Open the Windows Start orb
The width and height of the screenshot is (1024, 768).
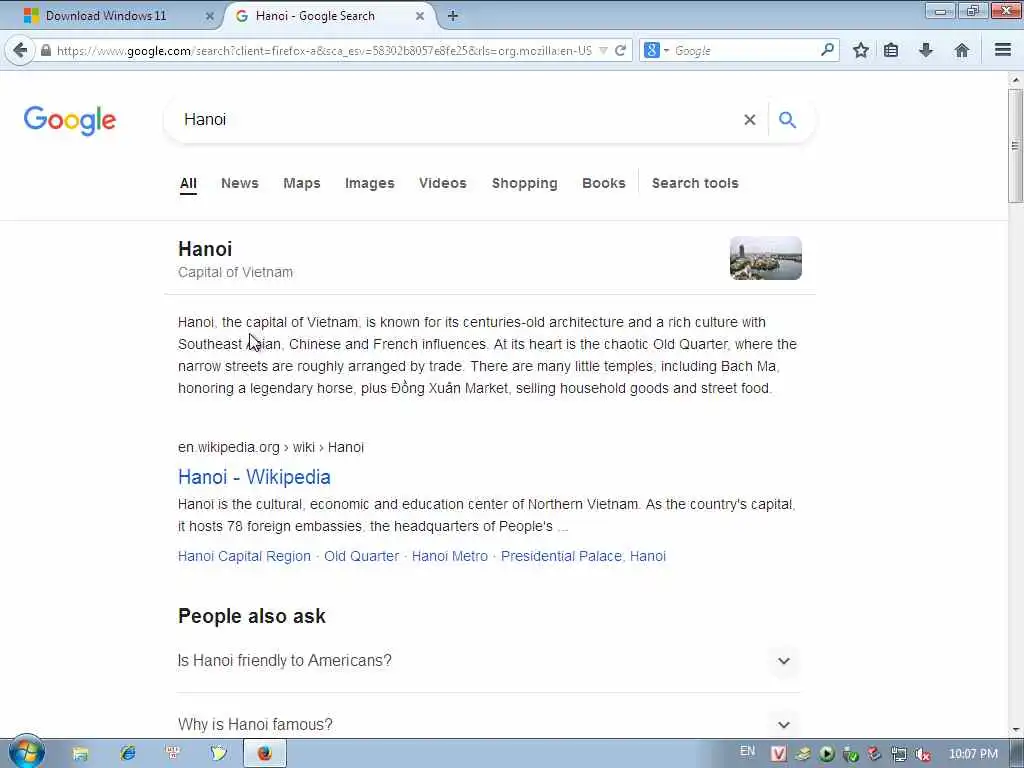pos(26,752)
